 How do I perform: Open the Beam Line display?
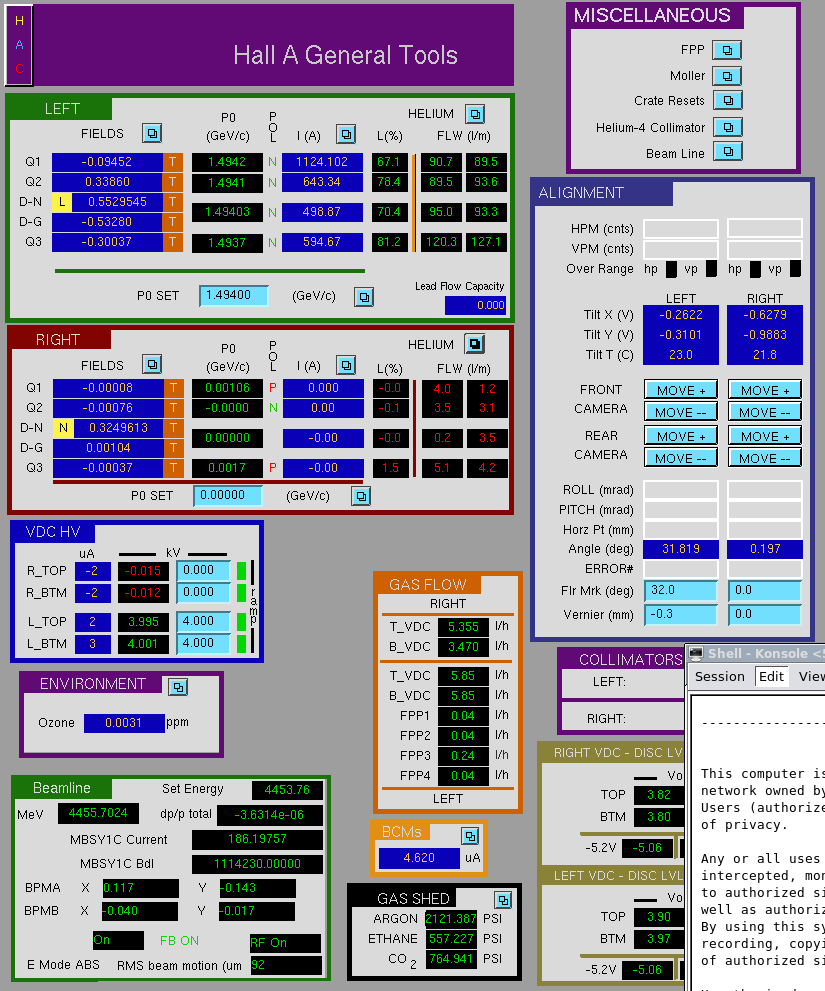(x=728, y=152)
